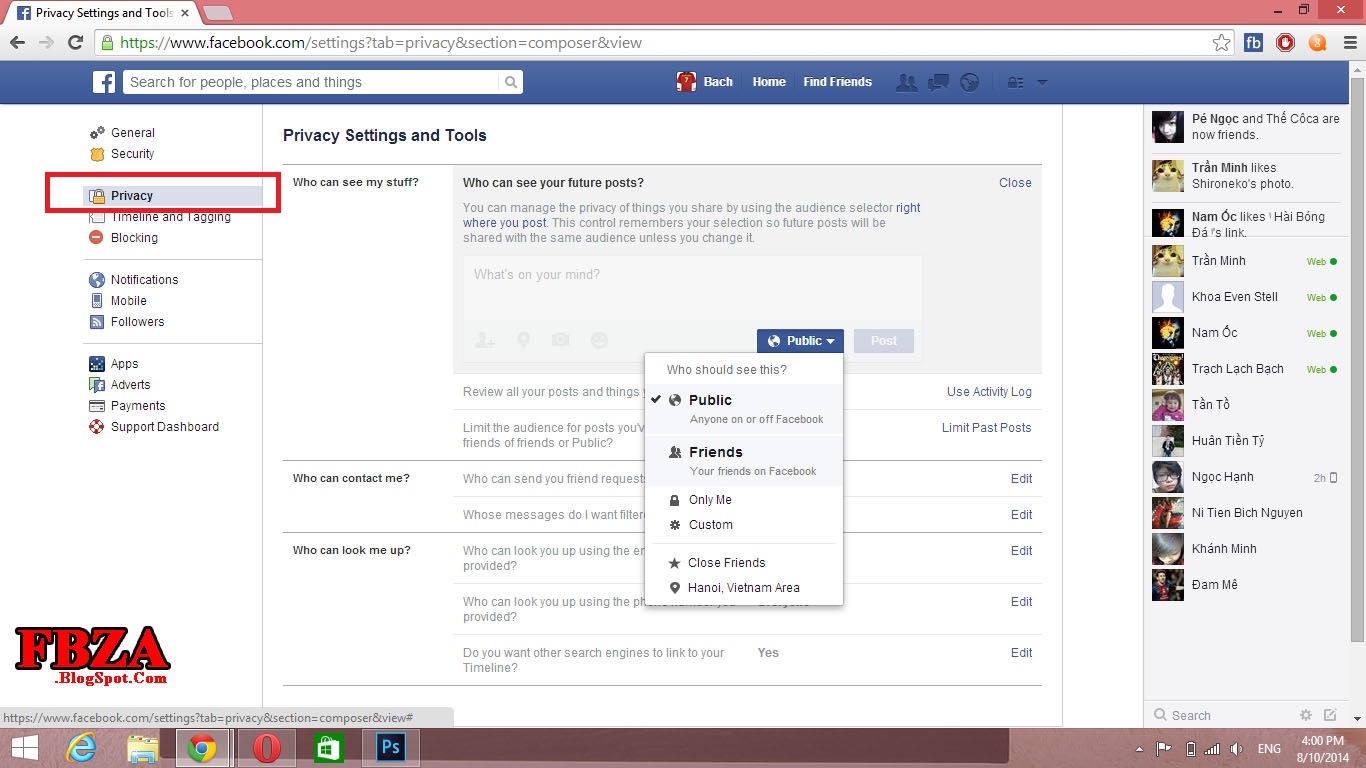Viewport: 1366px width, 768px height.
Task: Open the friend requests icon
Action: [907, 82]
